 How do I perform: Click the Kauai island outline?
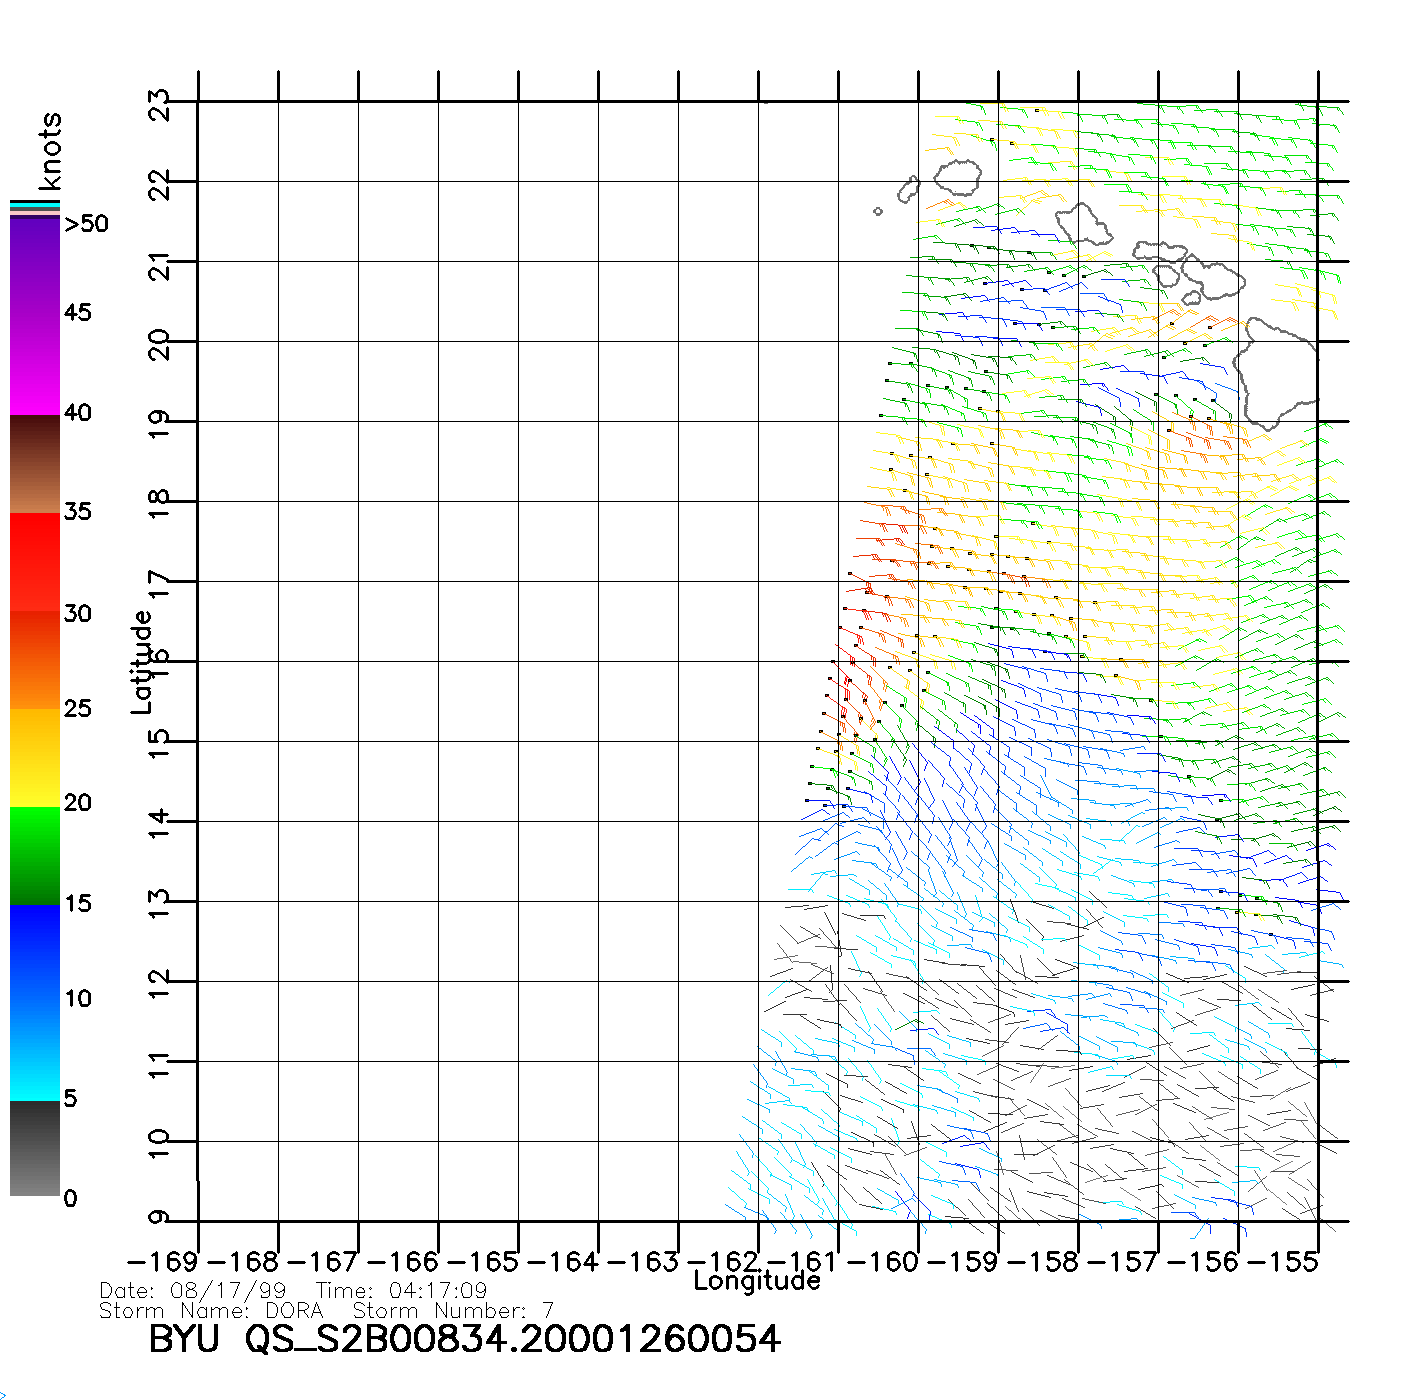pos(957,177)
